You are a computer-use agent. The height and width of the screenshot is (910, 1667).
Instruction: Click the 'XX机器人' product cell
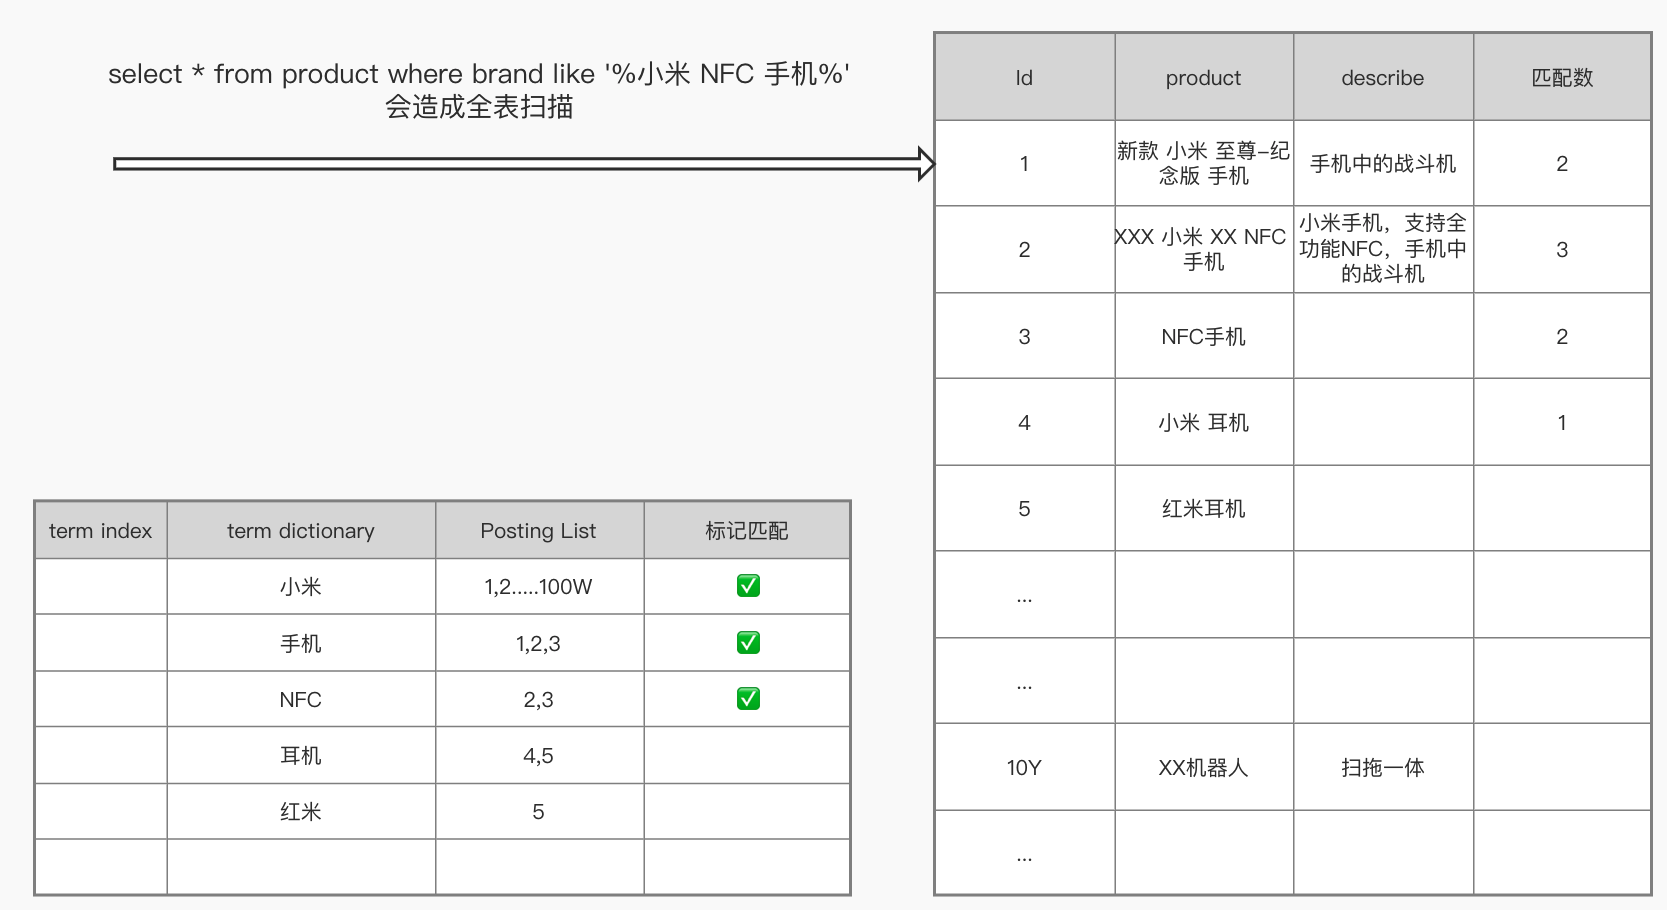(x=1204, y=767)
